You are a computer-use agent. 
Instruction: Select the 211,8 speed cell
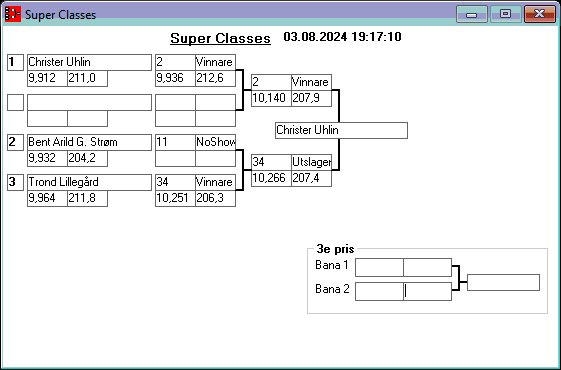click(x=87, y=199)
